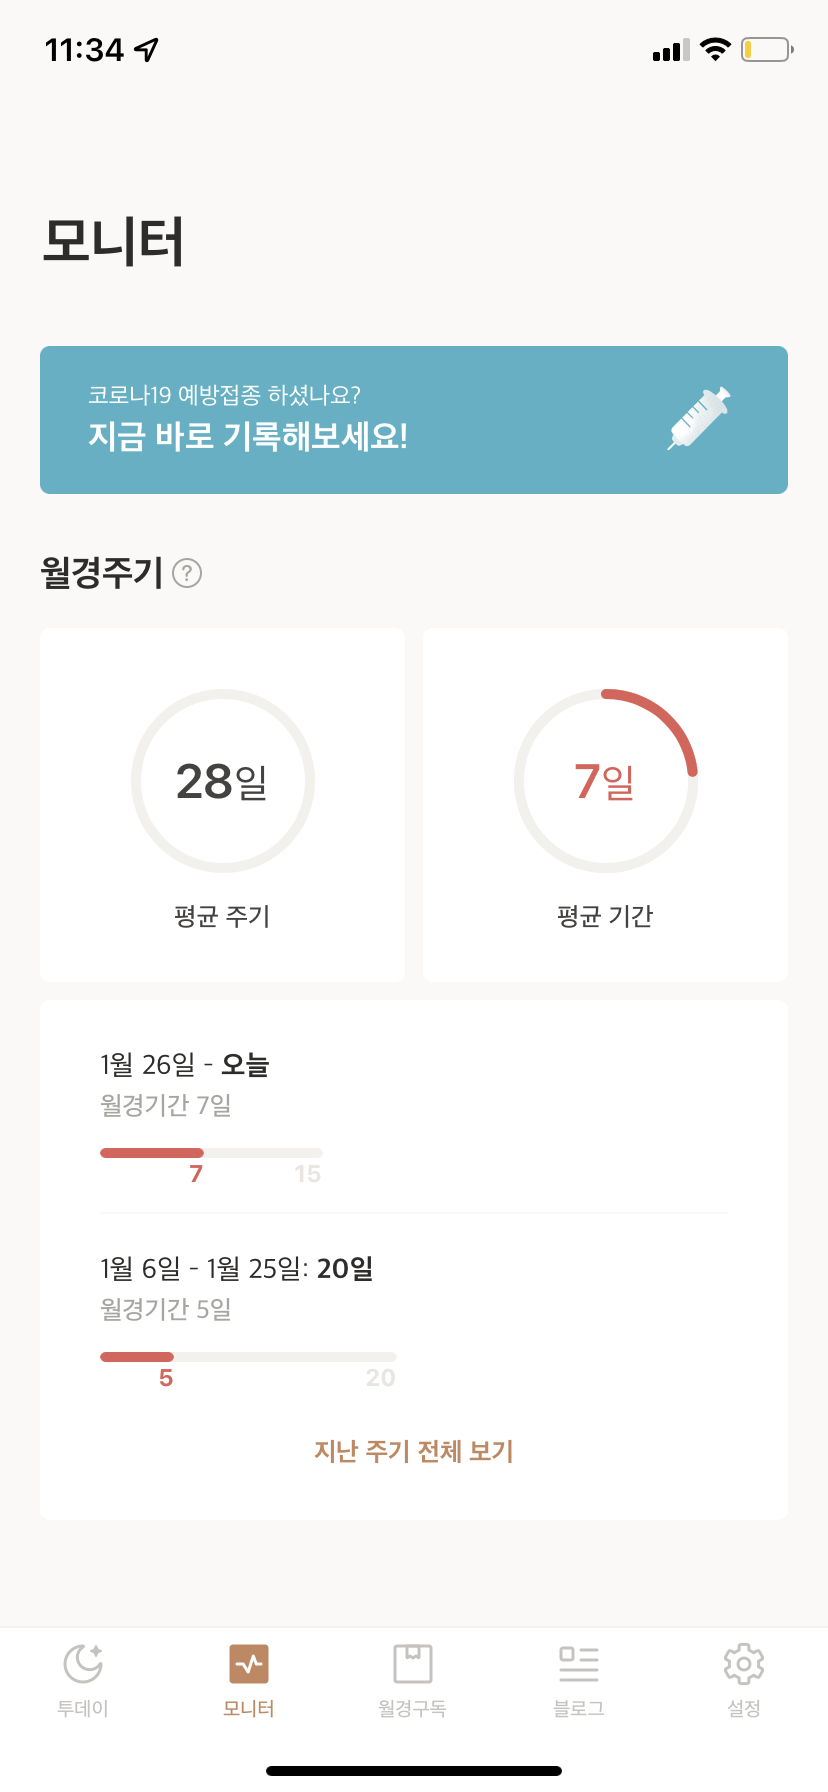Viewport: 828px width, 1792px height.
Task: Open the 월경구독 box icon
Action: [x=413, y=1664]
